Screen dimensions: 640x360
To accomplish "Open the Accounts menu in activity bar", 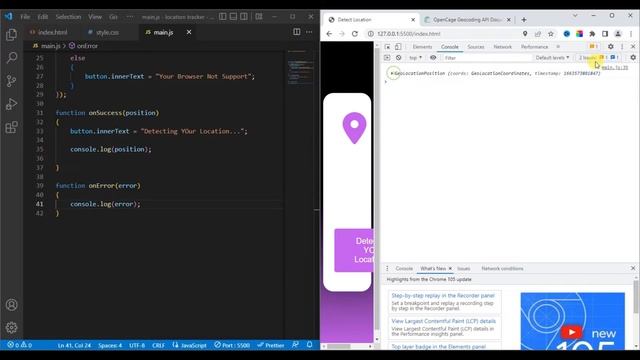I will [11, 305].
